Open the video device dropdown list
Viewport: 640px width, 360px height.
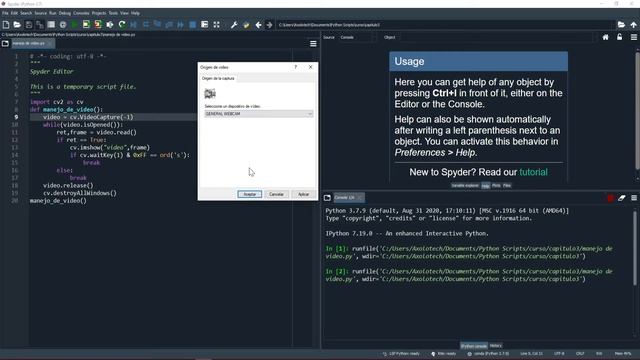pyautogui.click(x=258, y=114)
